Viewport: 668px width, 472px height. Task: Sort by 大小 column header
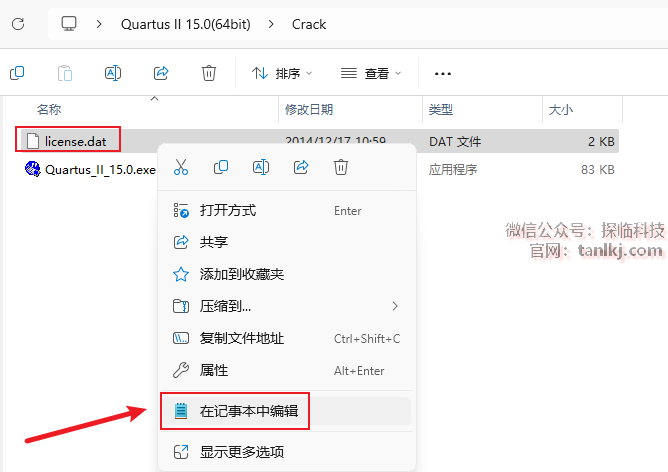coord(561,110)
